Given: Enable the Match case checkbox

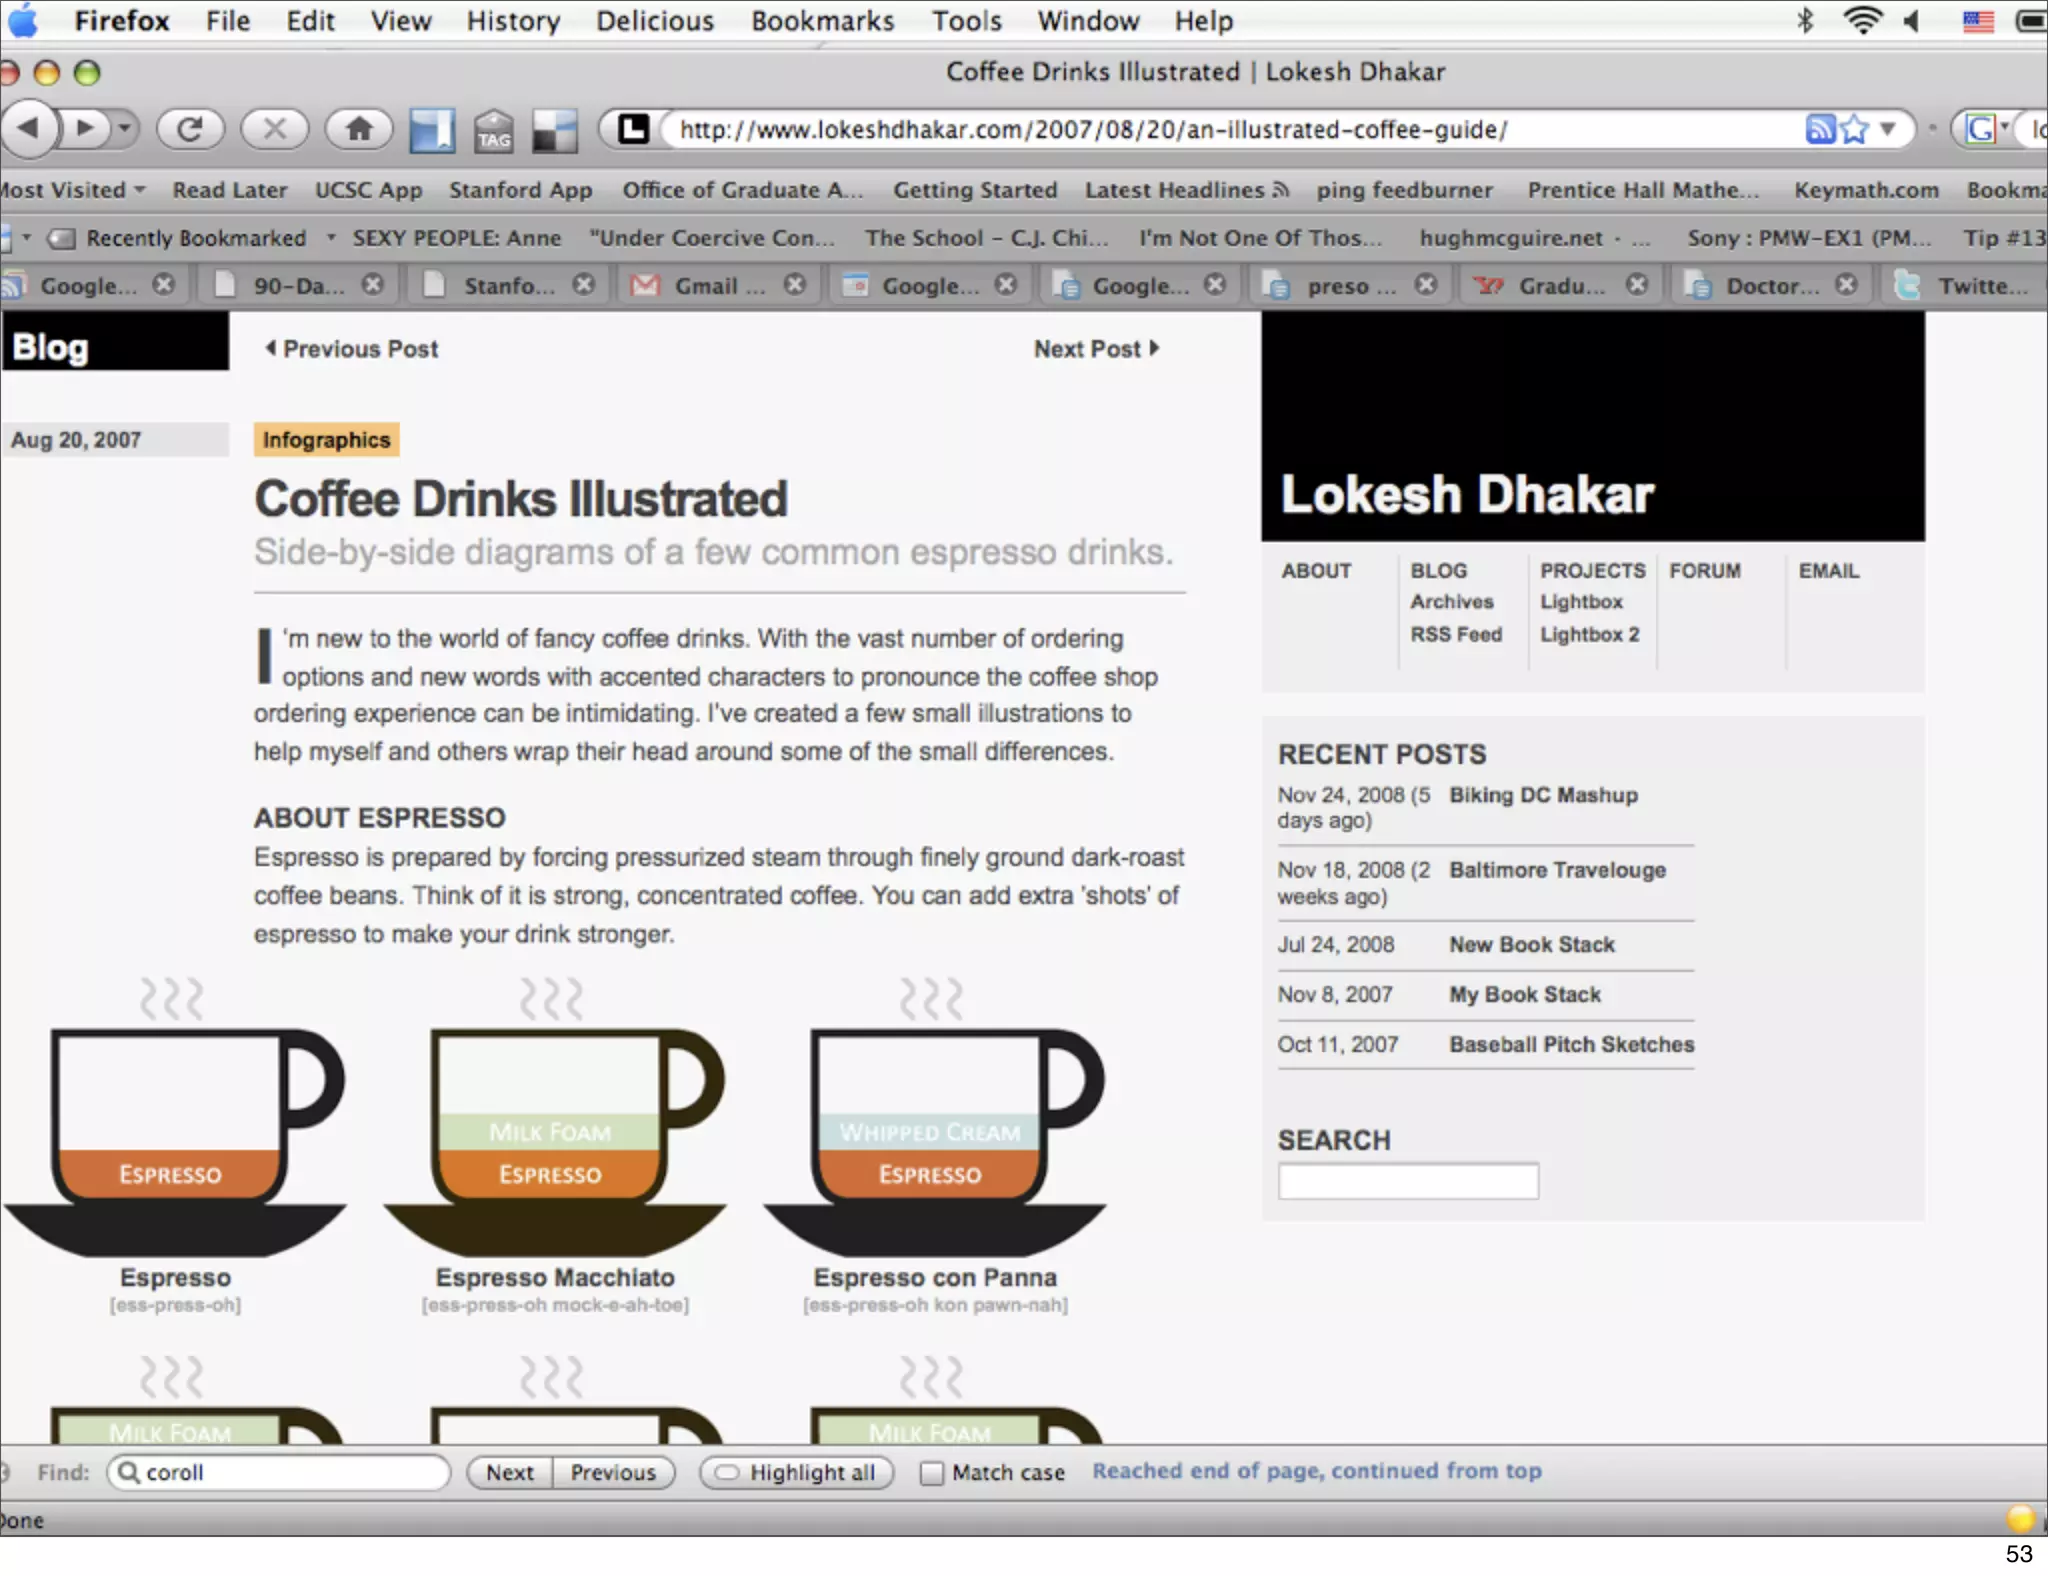Looking at the screenshot, I should click(931, 1473).
